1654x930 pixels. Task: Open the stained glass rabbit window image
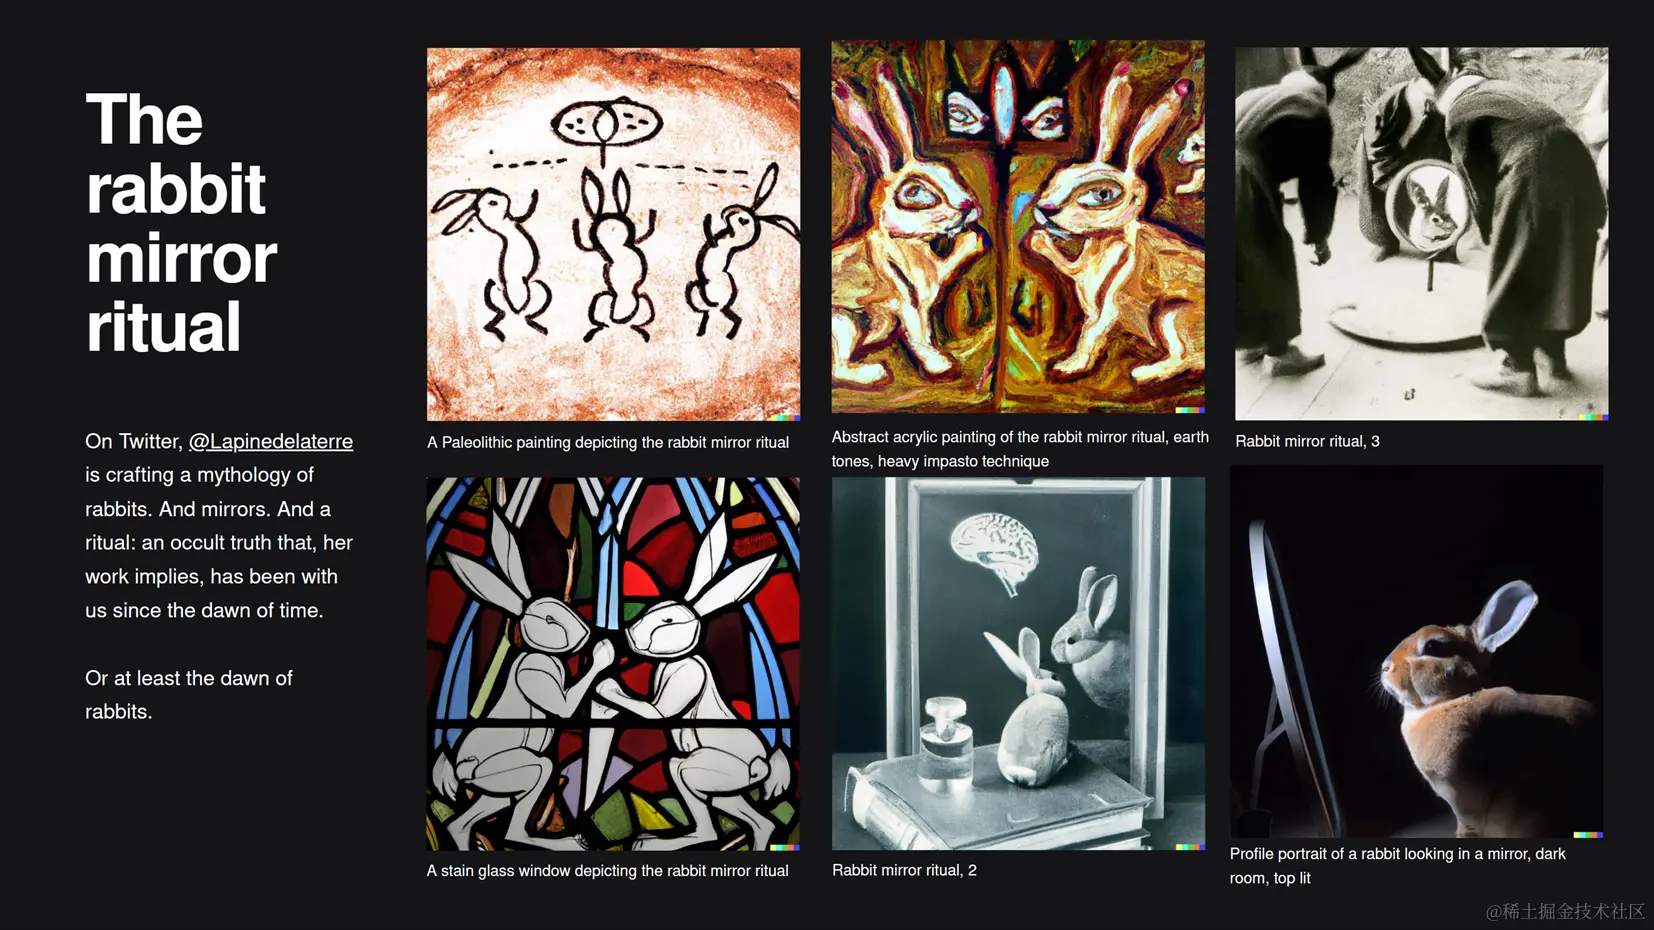coord(613,664)
